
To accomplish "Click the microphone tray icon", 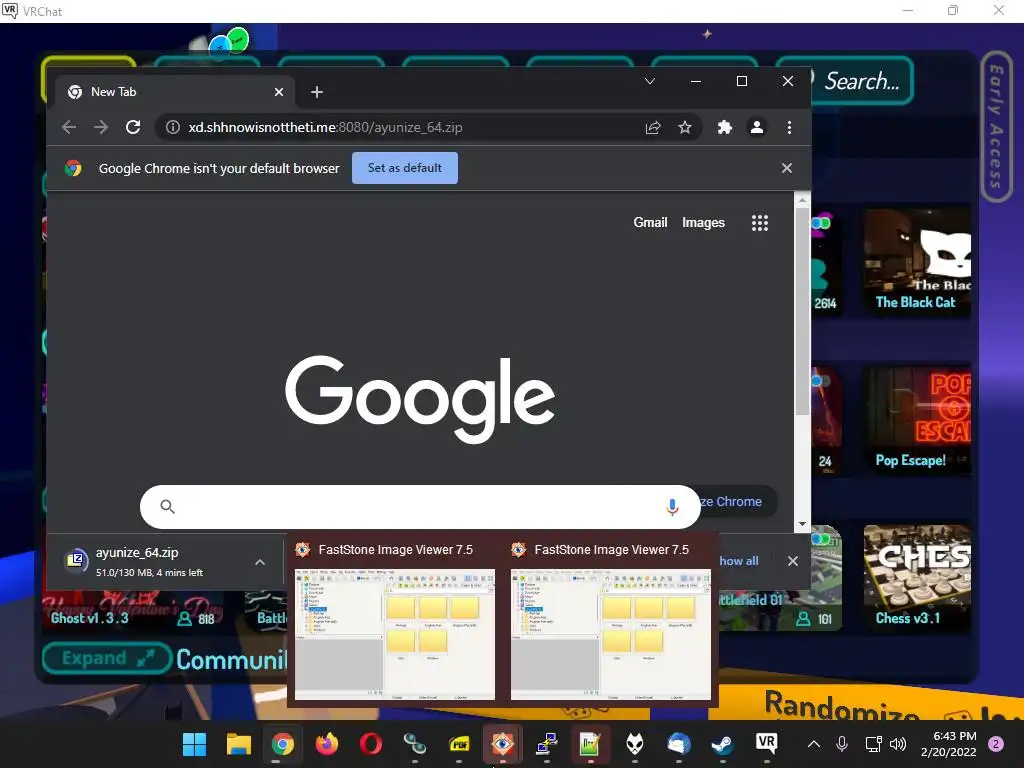I will tap(842, 744).
